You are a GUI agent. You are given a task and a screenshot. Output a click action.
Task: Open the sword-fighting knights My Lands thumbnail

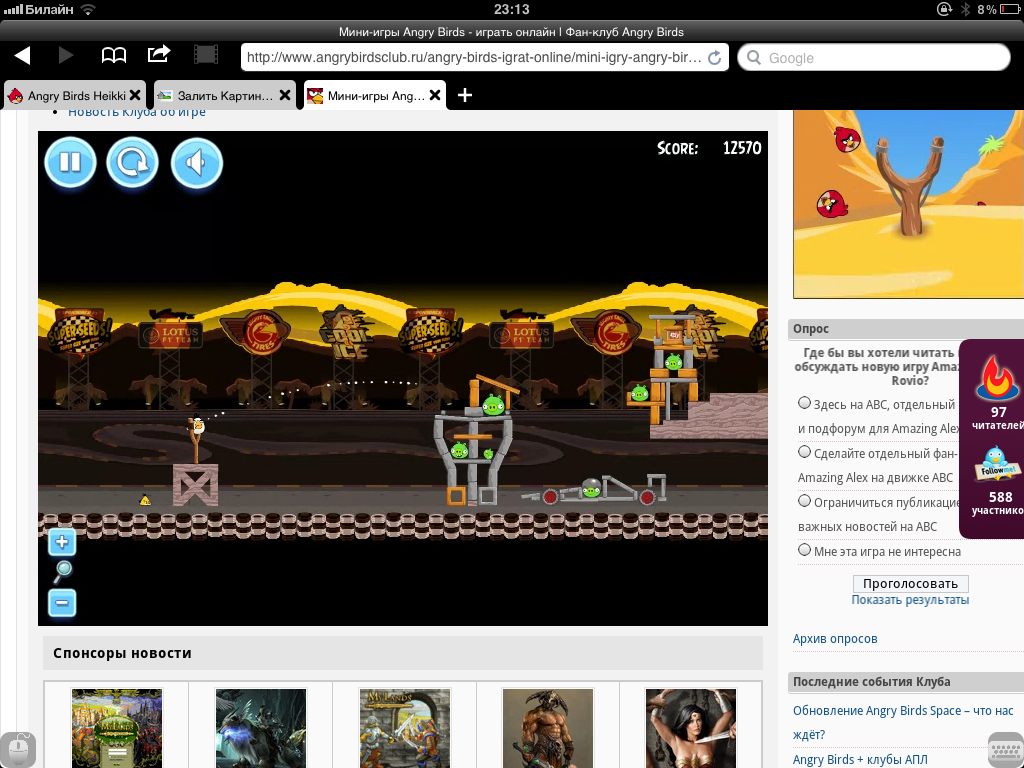[404, 728]
